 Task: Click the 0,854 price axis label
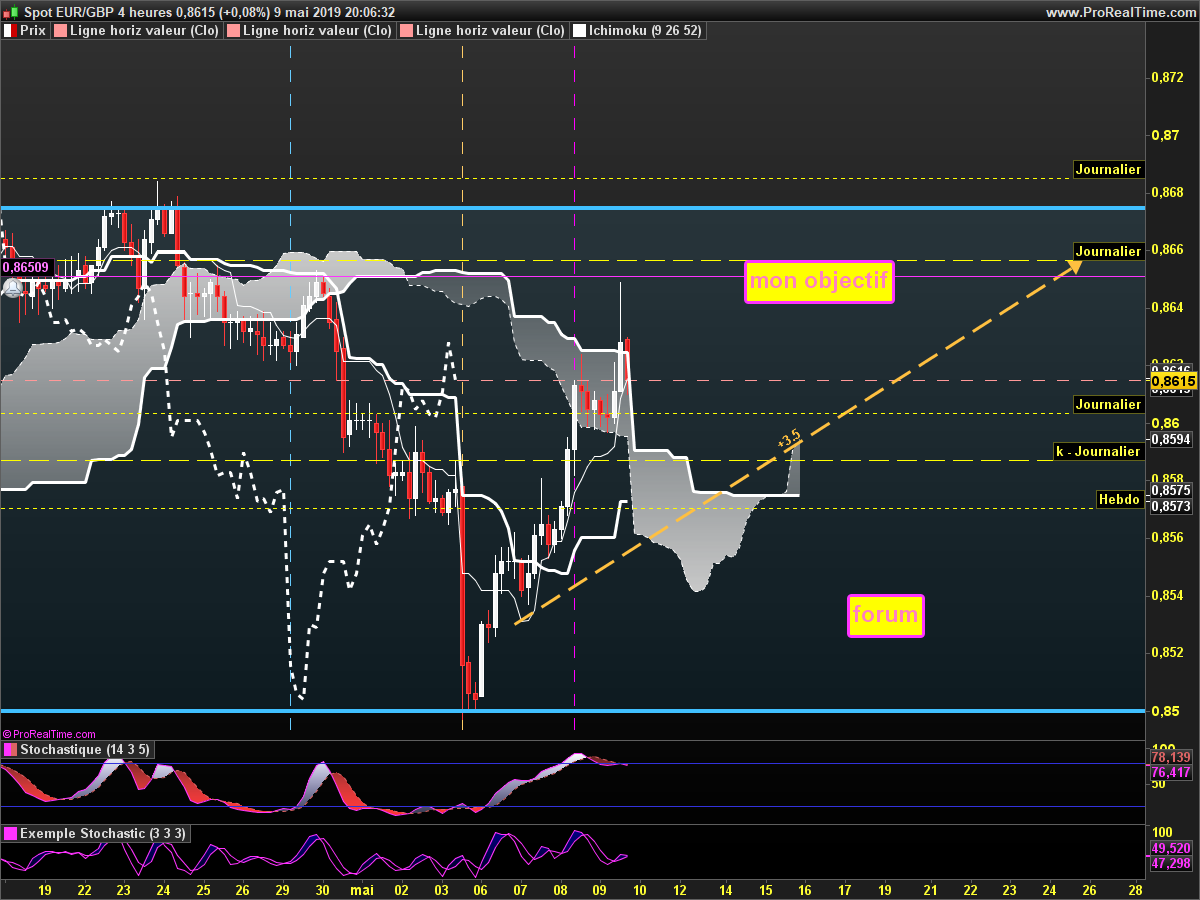[1168, 596]
